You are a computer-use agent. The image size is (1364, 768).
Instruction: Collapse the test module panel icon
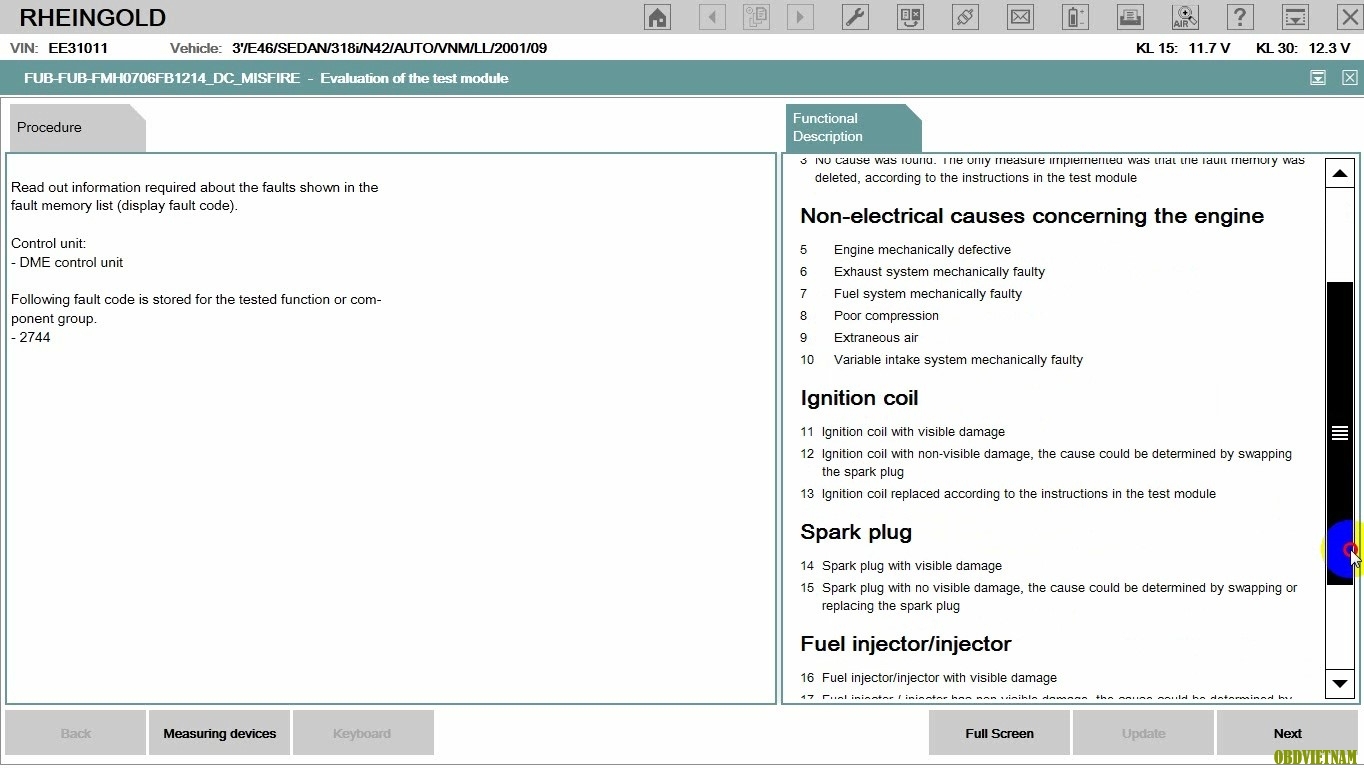pos(1318,78)
